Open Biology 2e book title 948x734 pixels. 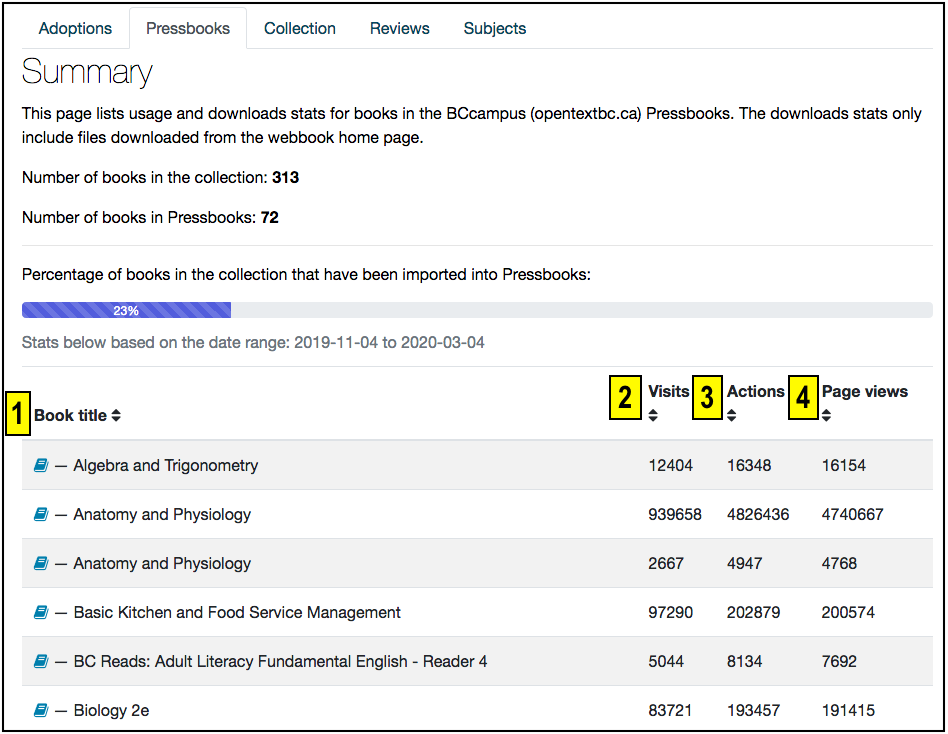pos(111,710)
